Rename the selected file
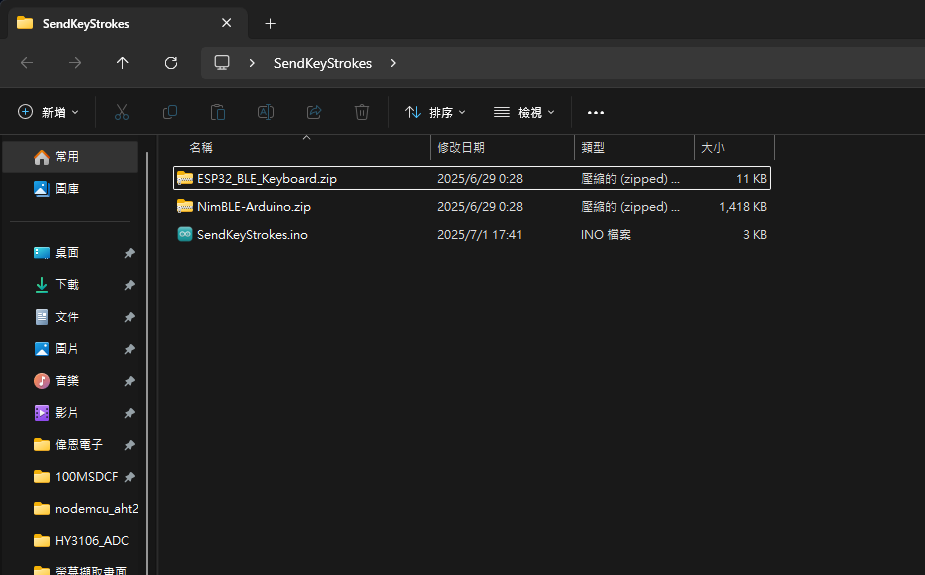 [266, 112]
